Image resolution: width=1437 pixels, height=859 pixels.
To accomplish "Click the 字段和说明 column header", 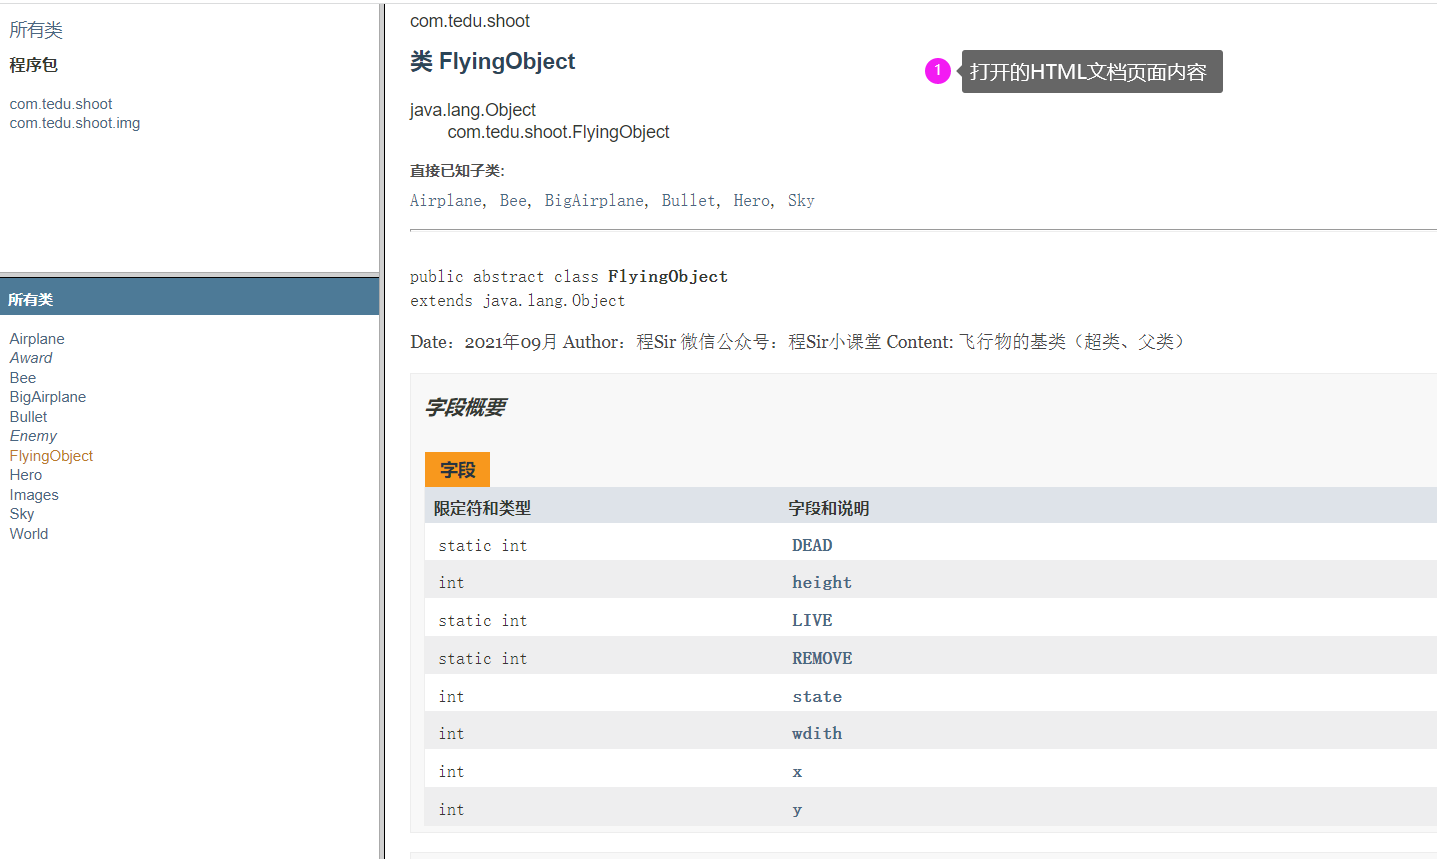I will [x=828, y=509].
